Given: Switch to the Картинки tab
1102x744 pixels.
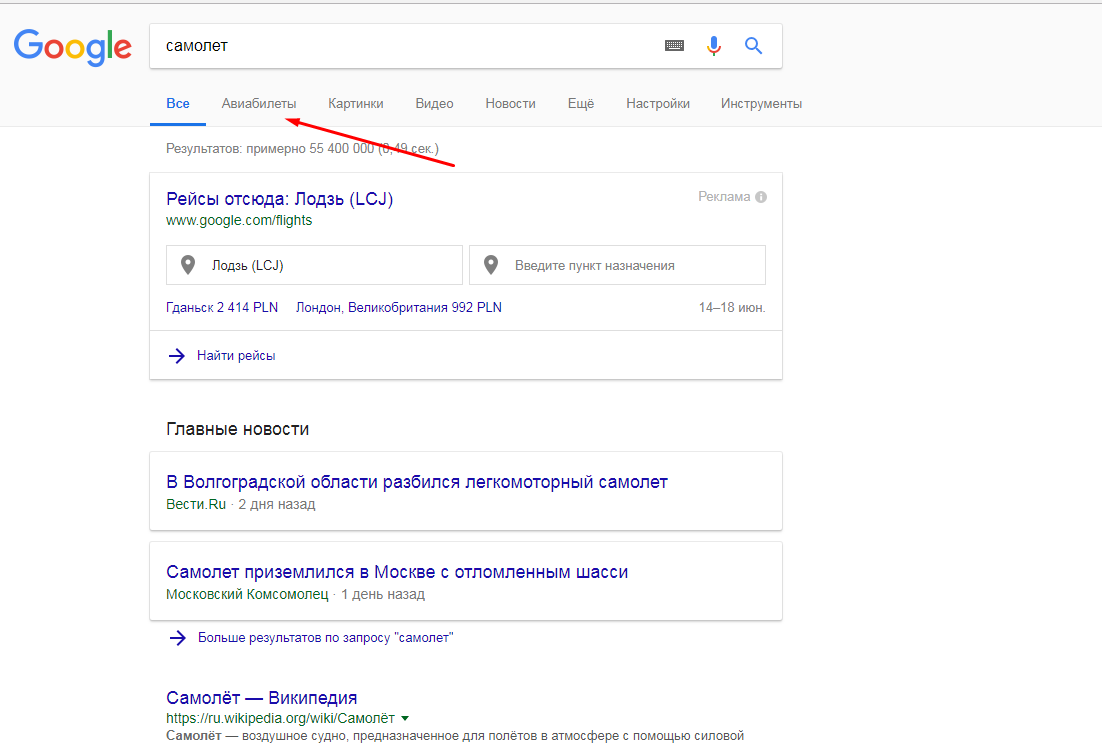Looking at the screenshot, I should 356,103.
